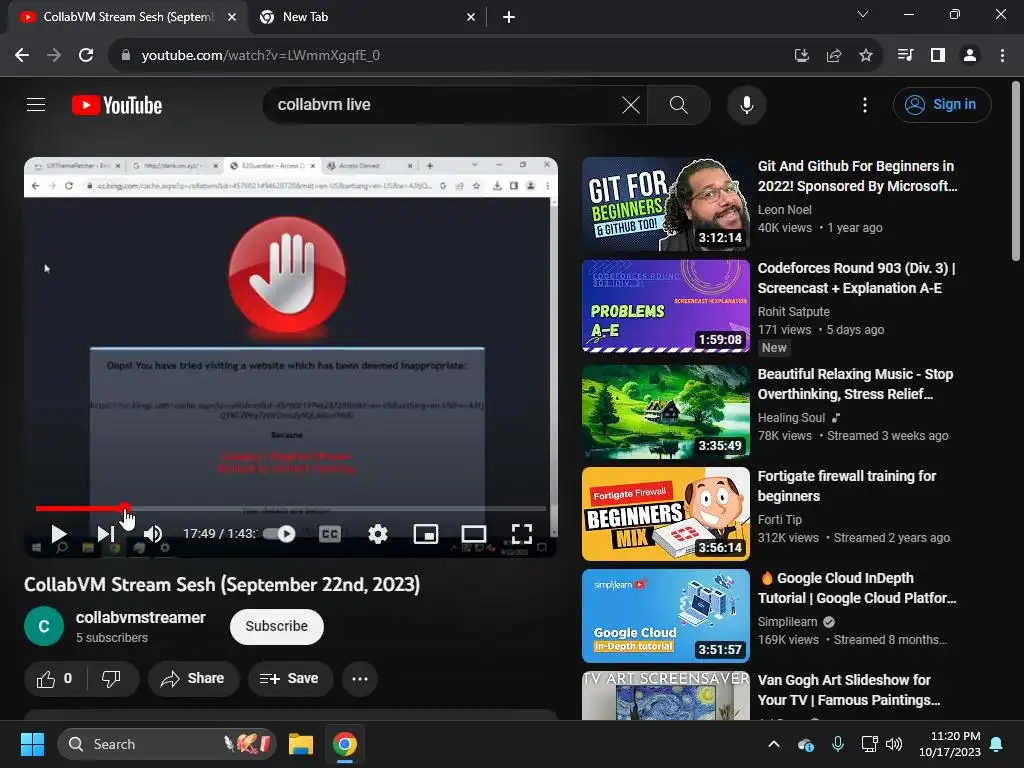The image size is (1024, 768).
Task: Toggle closed captions
Action: [x=330, y=534]
